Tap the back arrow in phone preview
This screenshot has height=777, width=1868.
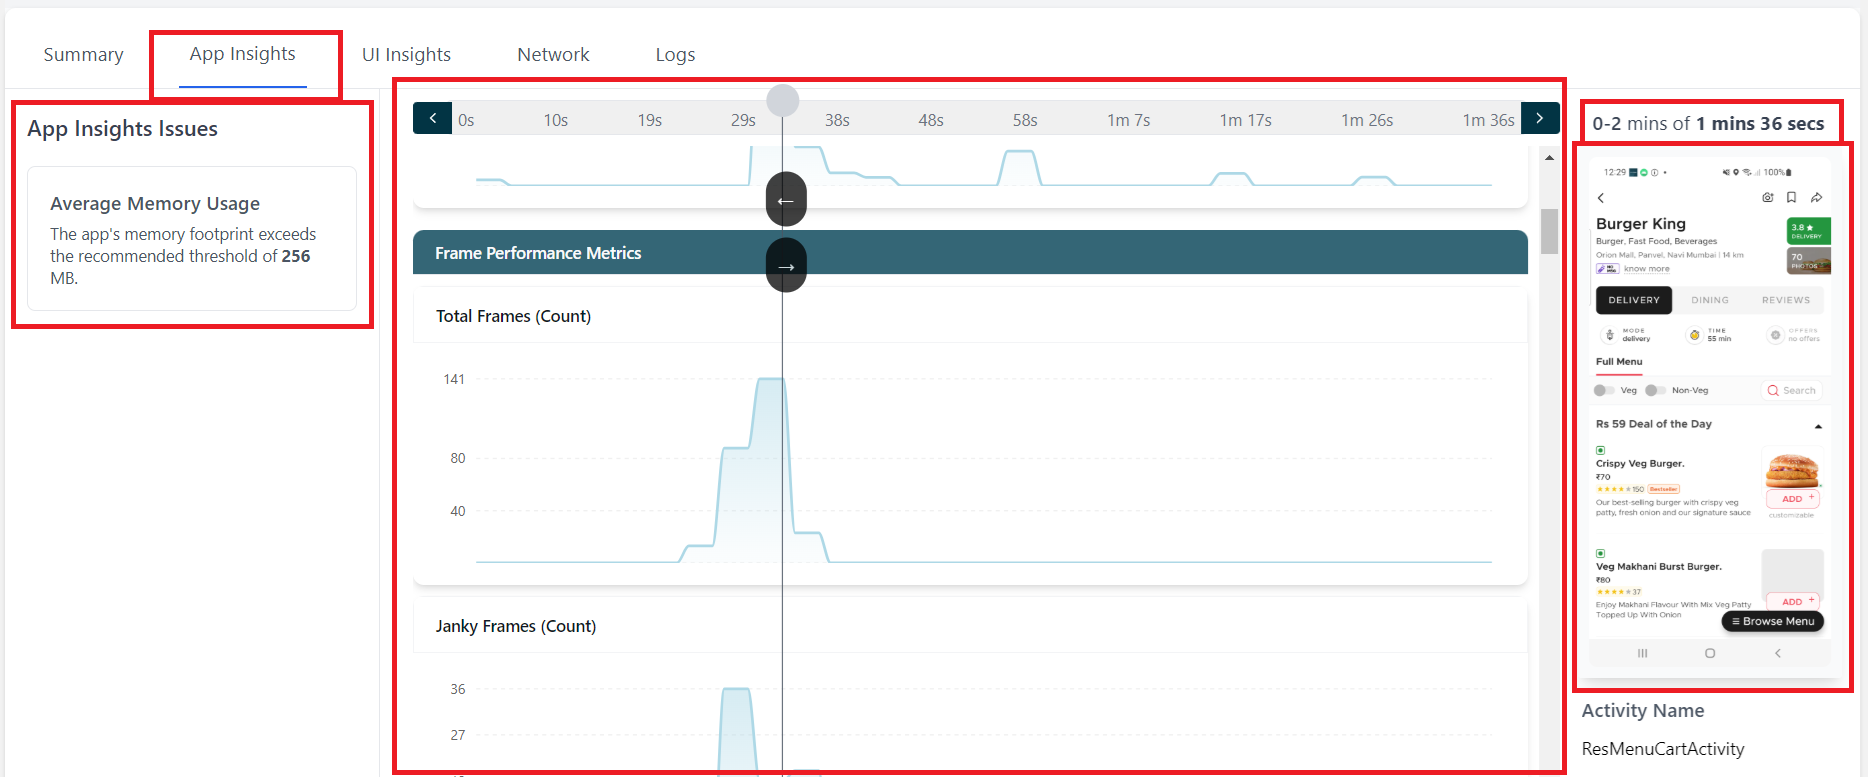point(1601,198)
